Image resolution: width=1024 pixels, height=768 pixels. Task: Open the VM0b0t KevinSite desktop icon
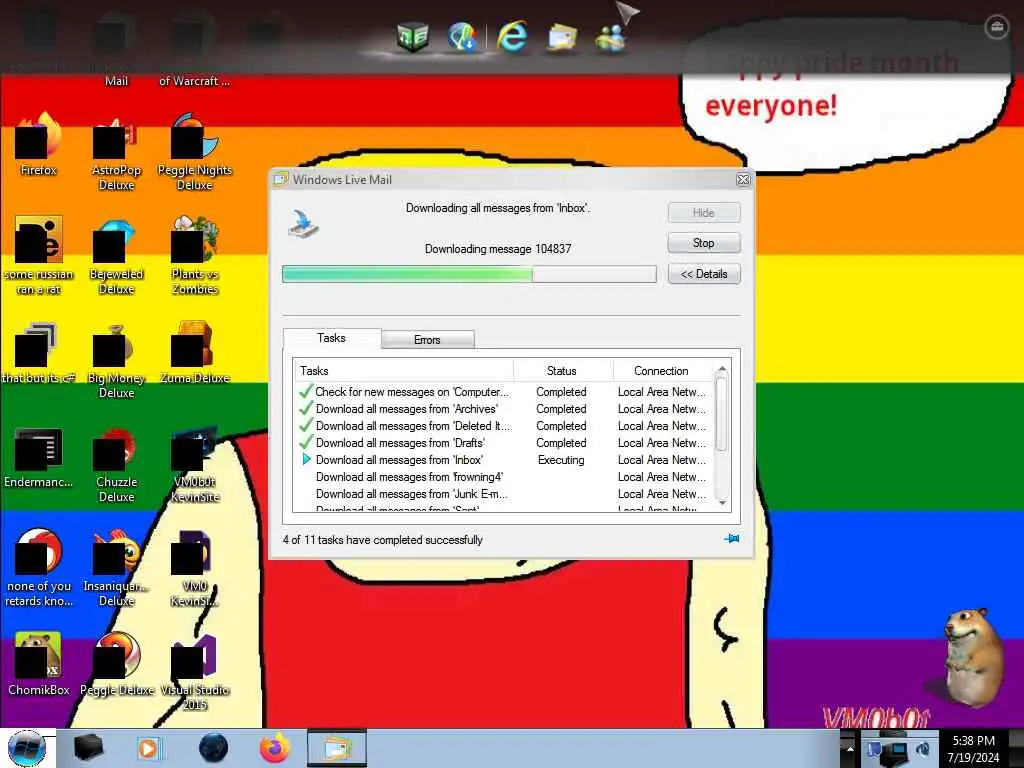point(195,465)
